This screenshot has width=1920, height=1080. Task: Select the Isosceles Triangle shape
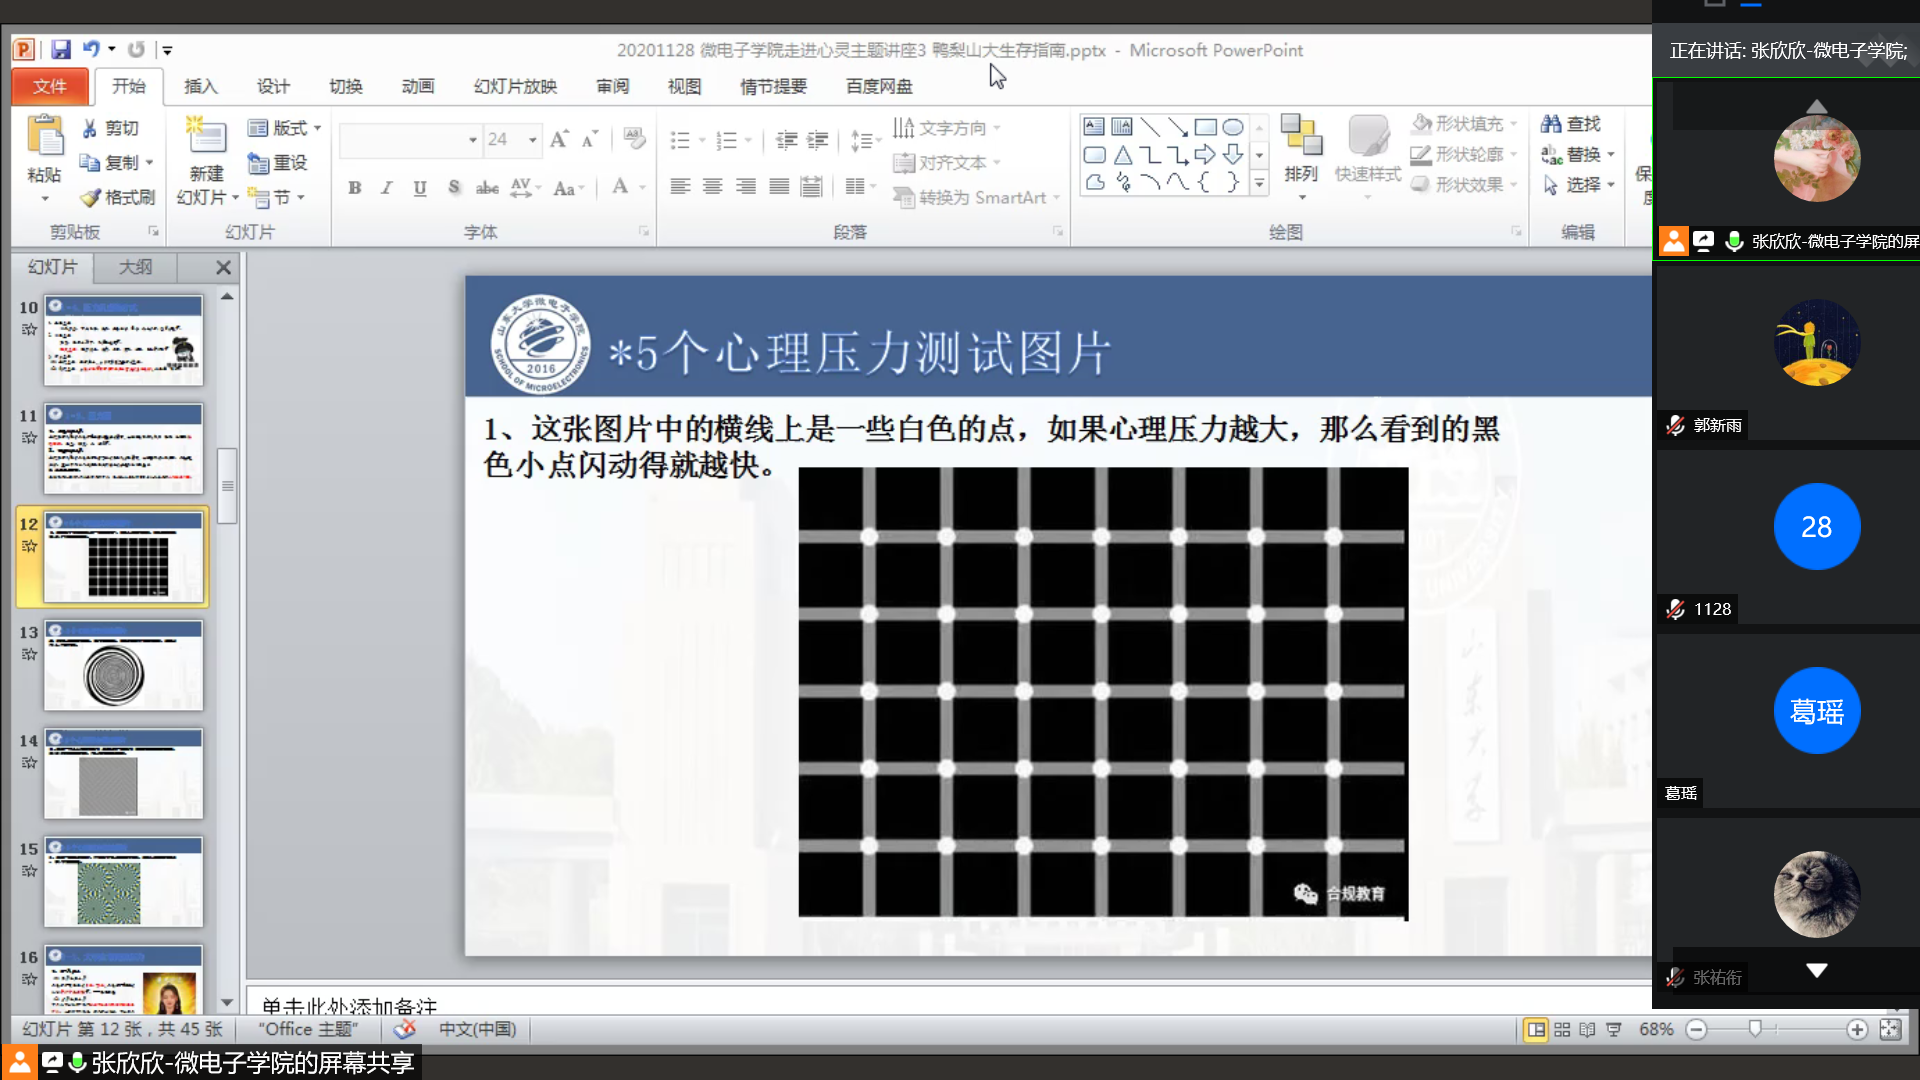pyautogui.click(x=1123, y=155)
